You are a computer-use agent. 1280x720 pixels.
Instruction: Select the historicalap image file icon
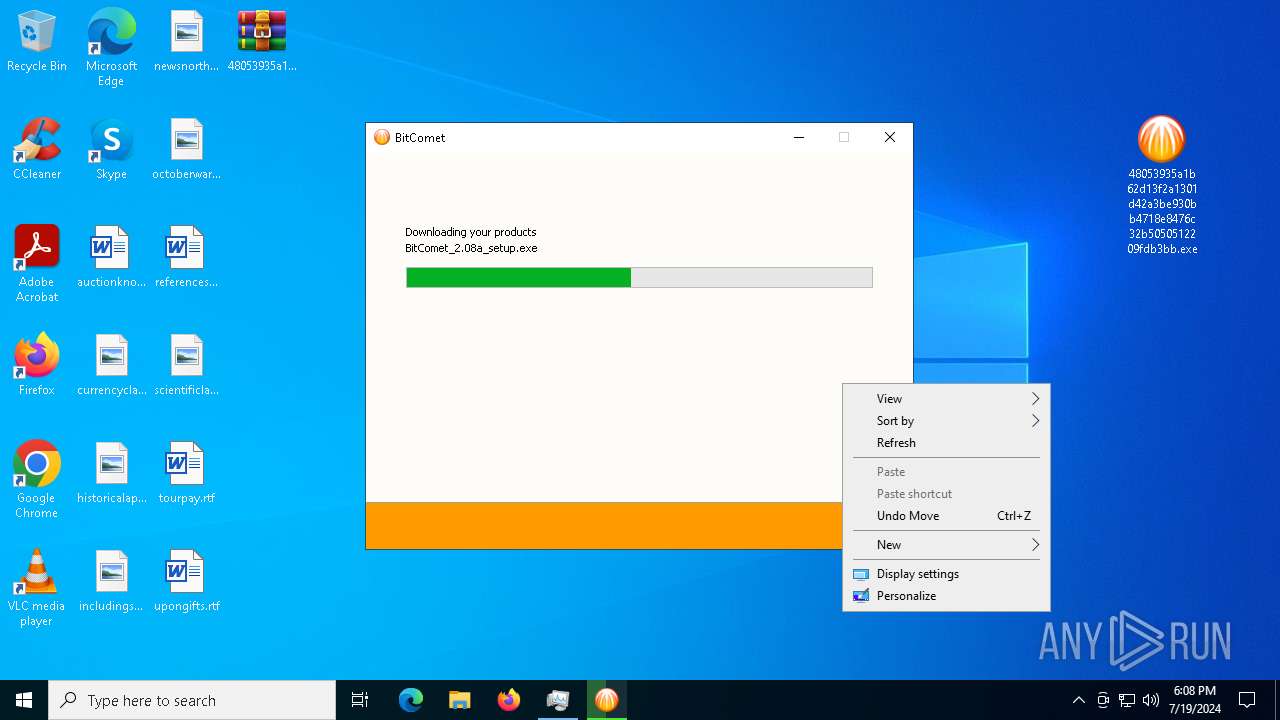[111, 474]
